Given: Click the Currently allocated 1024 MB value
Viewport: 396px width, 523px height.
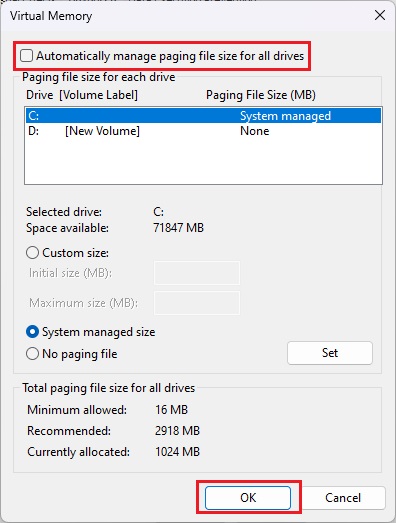Looking at the screenshot, I should pos(177,452).
